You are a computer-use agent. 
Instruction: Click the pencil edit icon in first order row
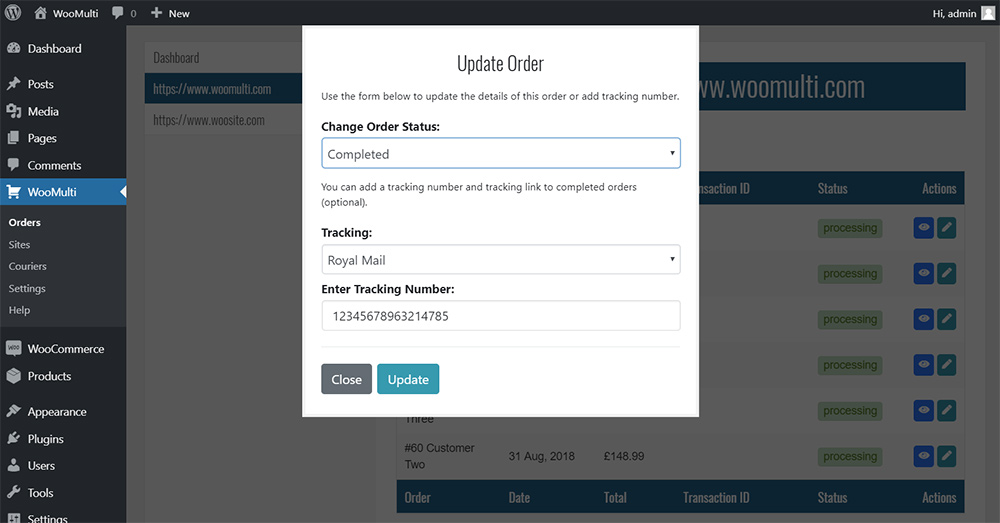[x=946, y=228]
